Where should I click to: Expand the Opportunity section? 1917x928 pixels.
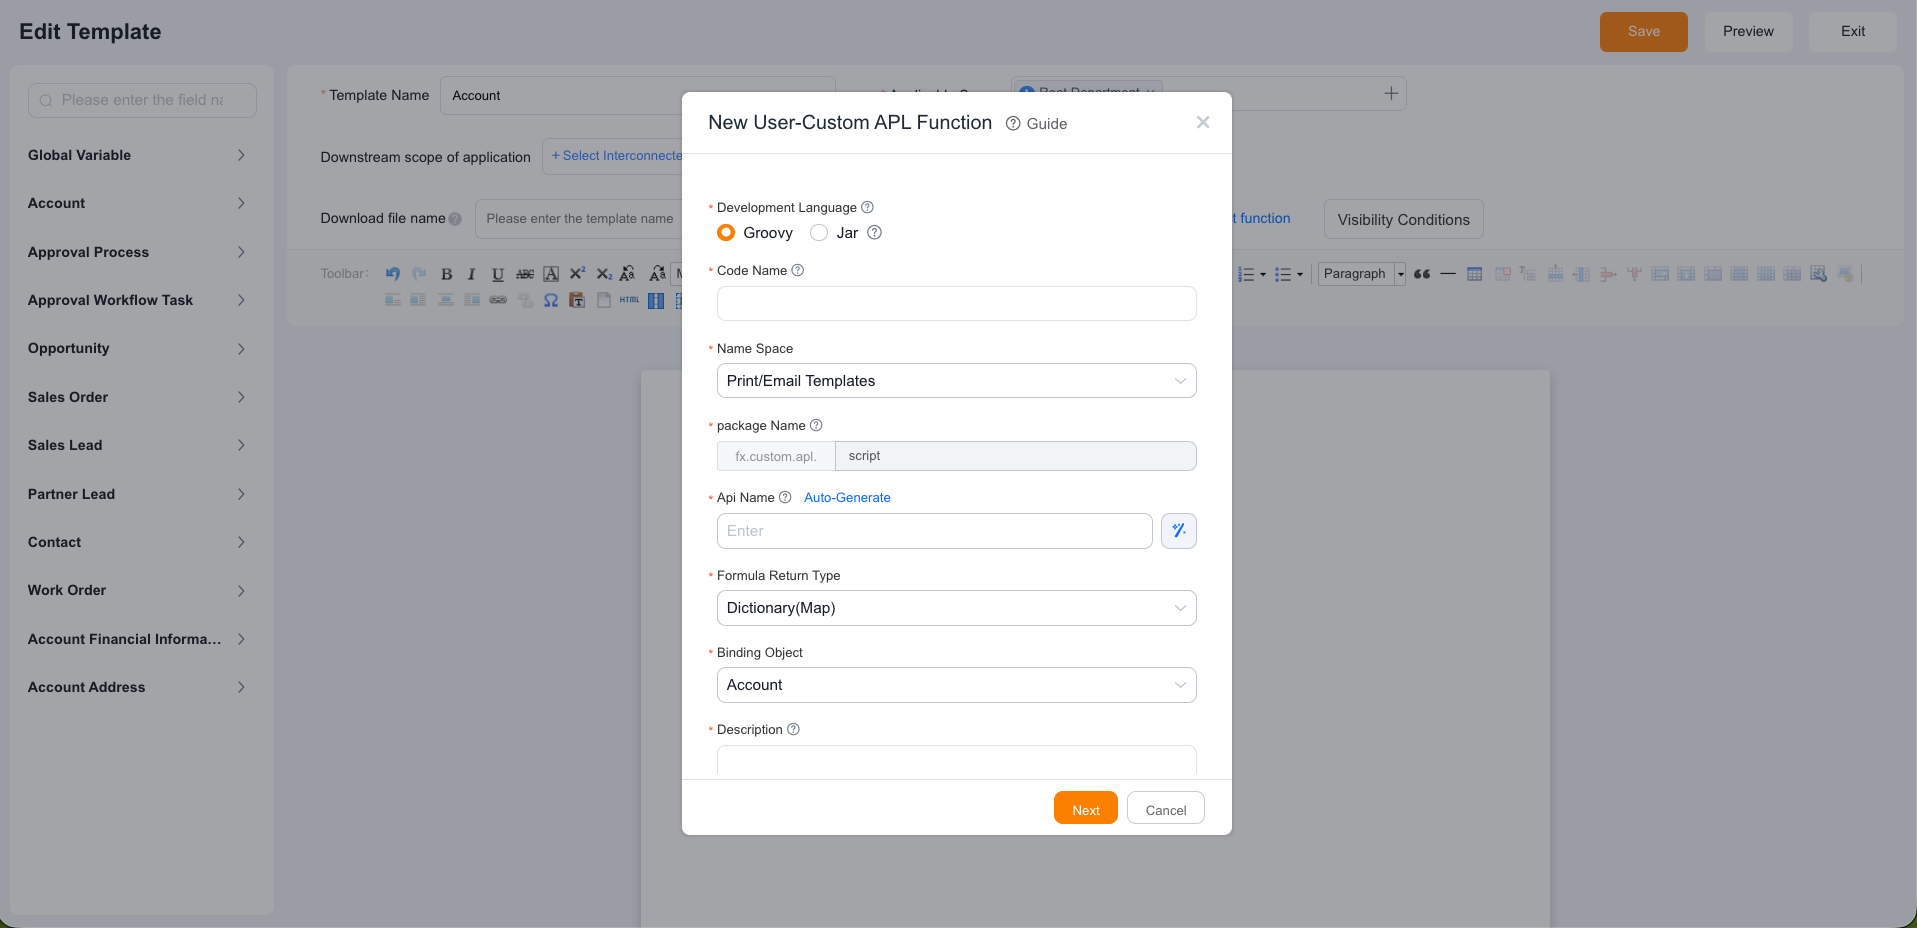pos(137,348)
